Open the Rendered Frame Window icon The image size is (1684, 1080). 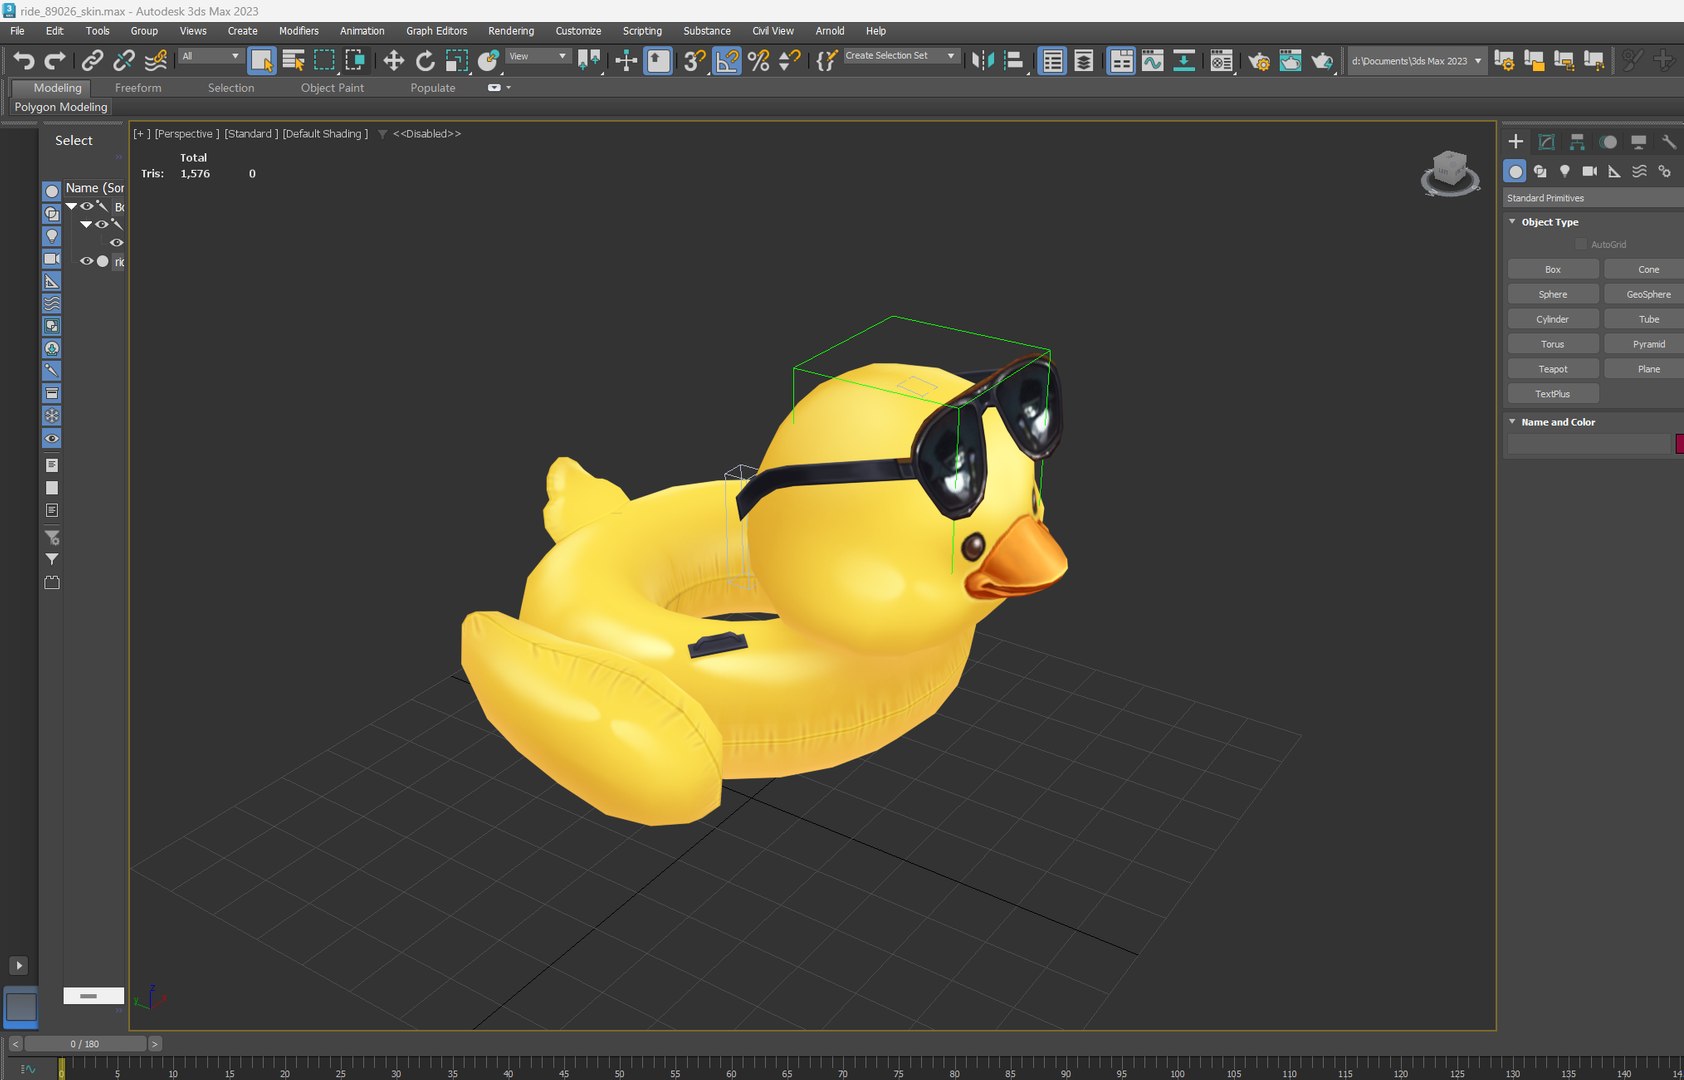pyautogui.click(x=1290, y=61)
